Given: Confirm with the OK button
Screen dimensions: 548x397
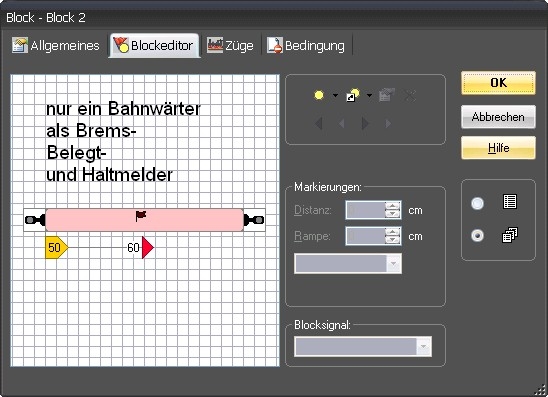Looking at the screenshot, I should 498,83.
